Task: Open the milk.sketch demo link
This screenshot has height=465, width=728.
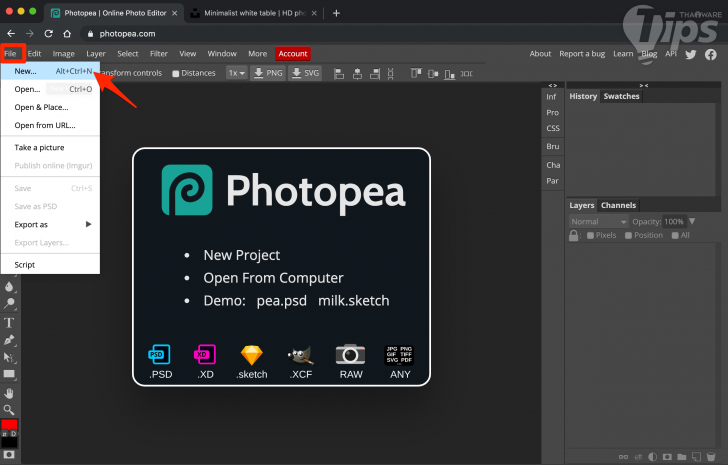Action: coord(354,301)
